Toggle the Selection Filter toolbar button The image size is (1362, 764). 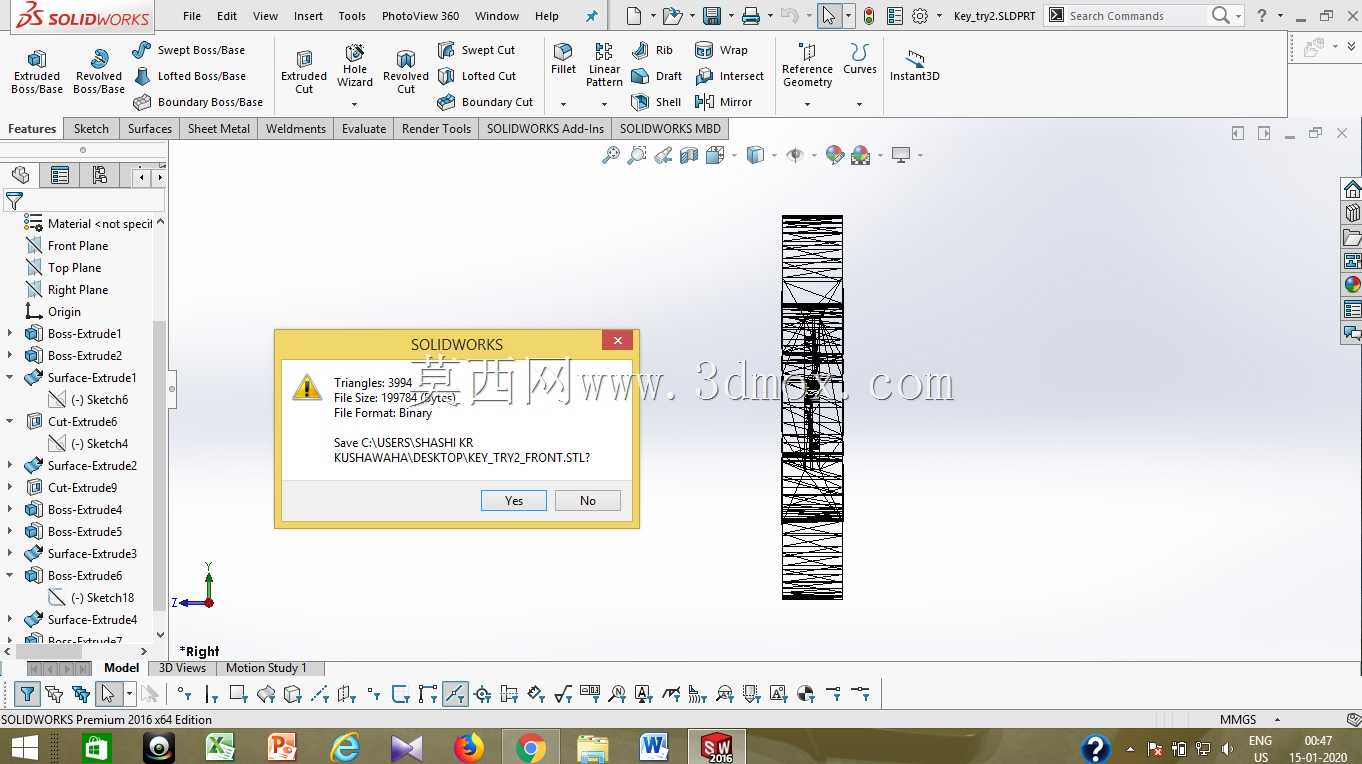coord(28,694)
